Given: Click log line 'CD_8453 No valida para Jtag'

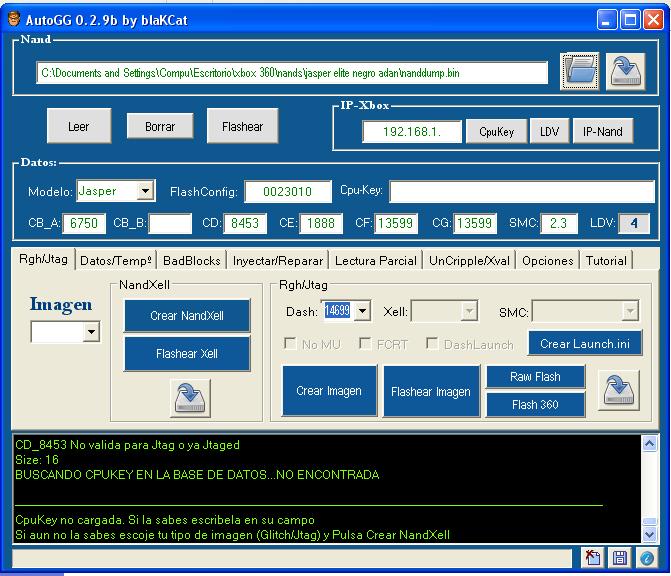Looking at the screenshot, I should 127,445.
